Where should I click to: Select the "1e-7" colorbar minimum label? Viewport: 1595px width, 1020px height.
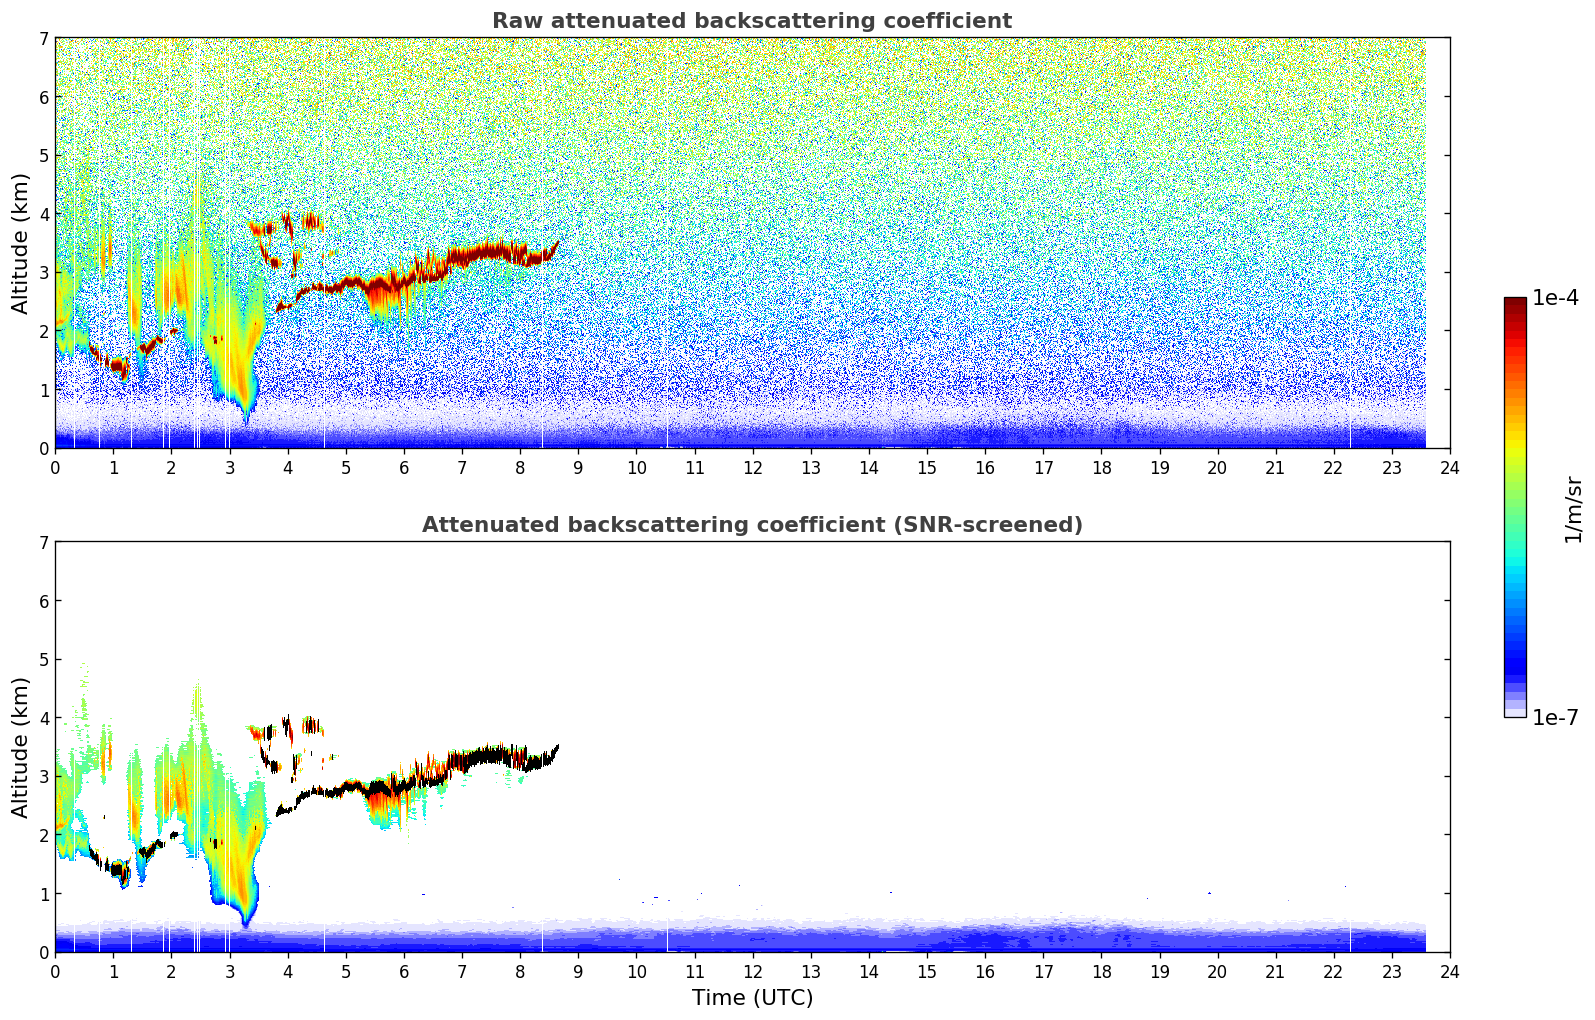[x=1555, y=718]
